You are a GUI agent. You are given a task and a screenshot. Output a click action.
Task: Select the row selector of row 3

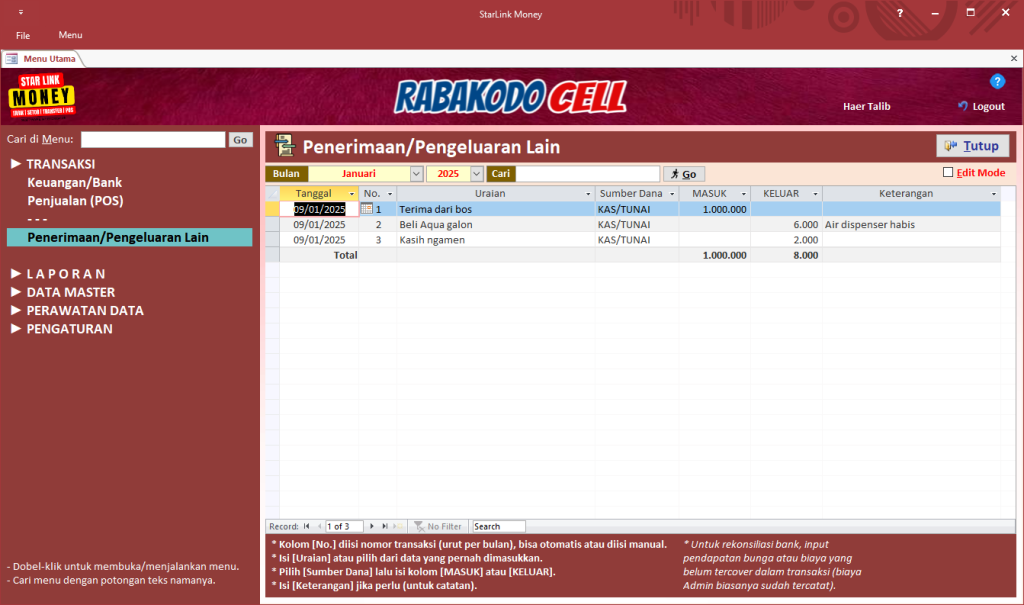pos(272,240)
